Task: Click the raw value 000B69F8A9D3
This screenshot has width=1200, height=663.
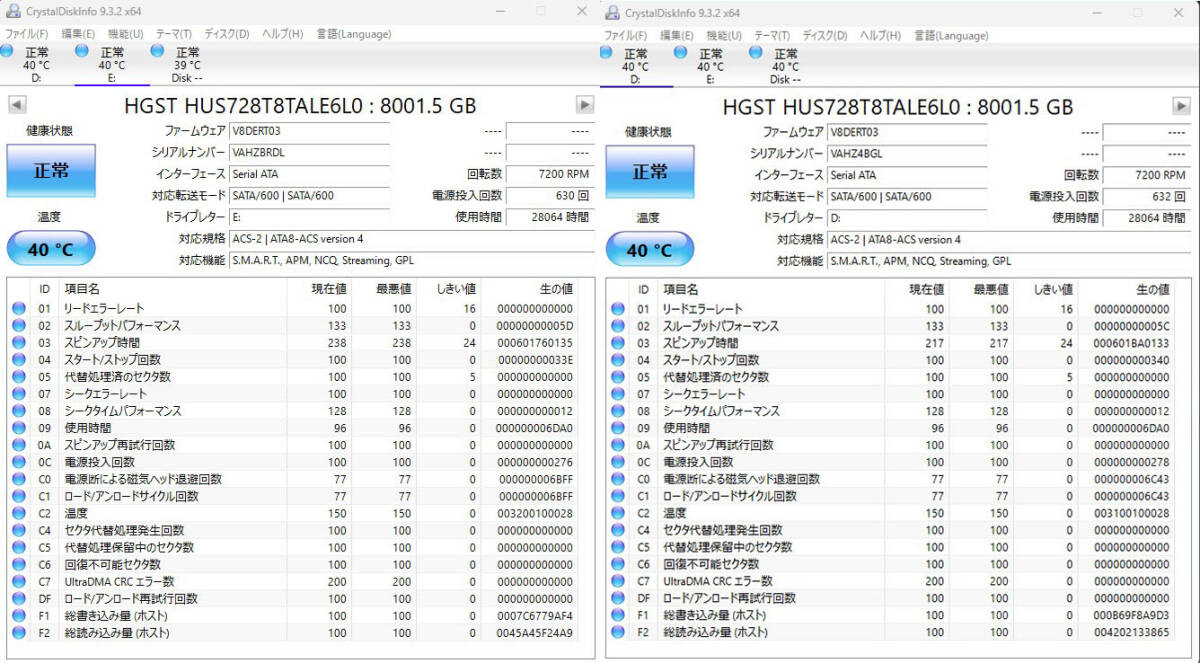Action: [x=1131, y=615]
